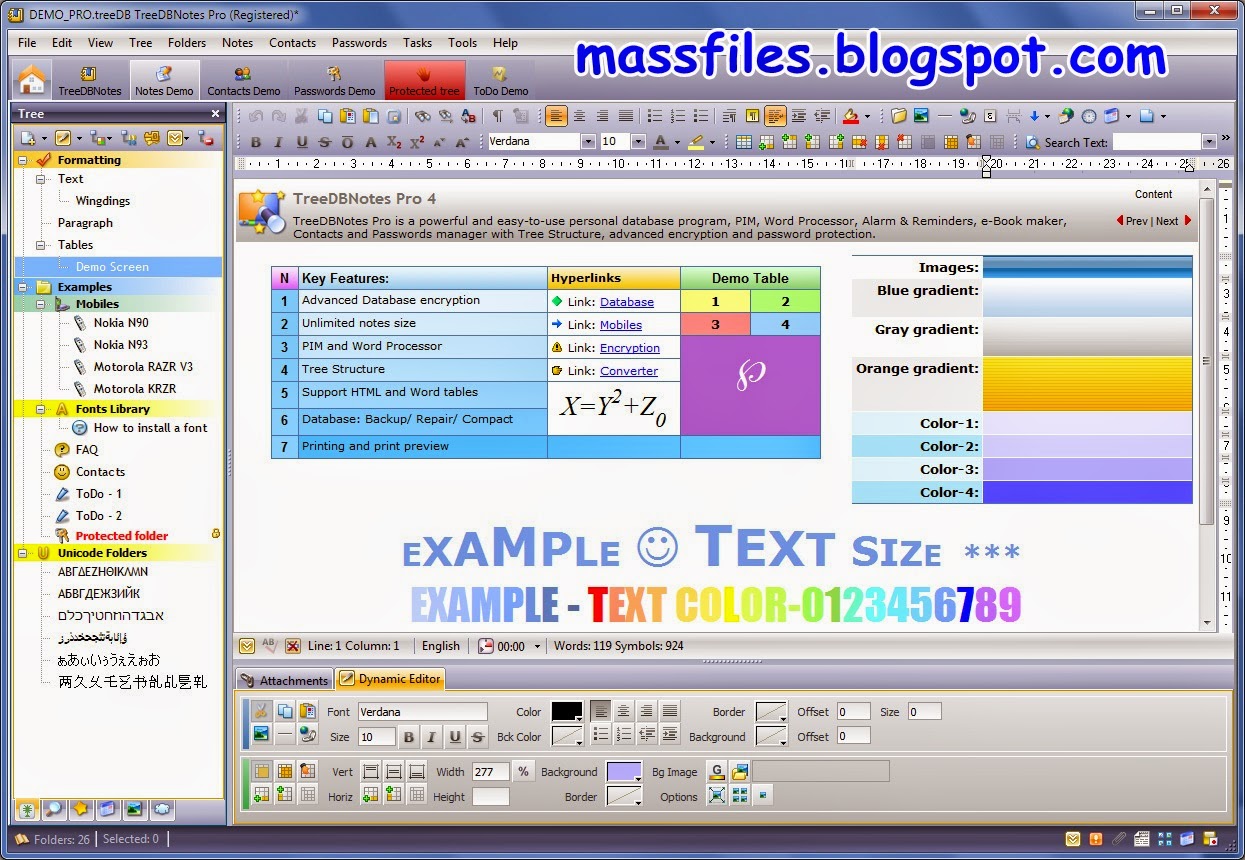Viewport: 1245px width, 860px height.
Task: Toggle Bold B in Dynamic Editor
Action: pyautogui.click(x=408, y=737)
